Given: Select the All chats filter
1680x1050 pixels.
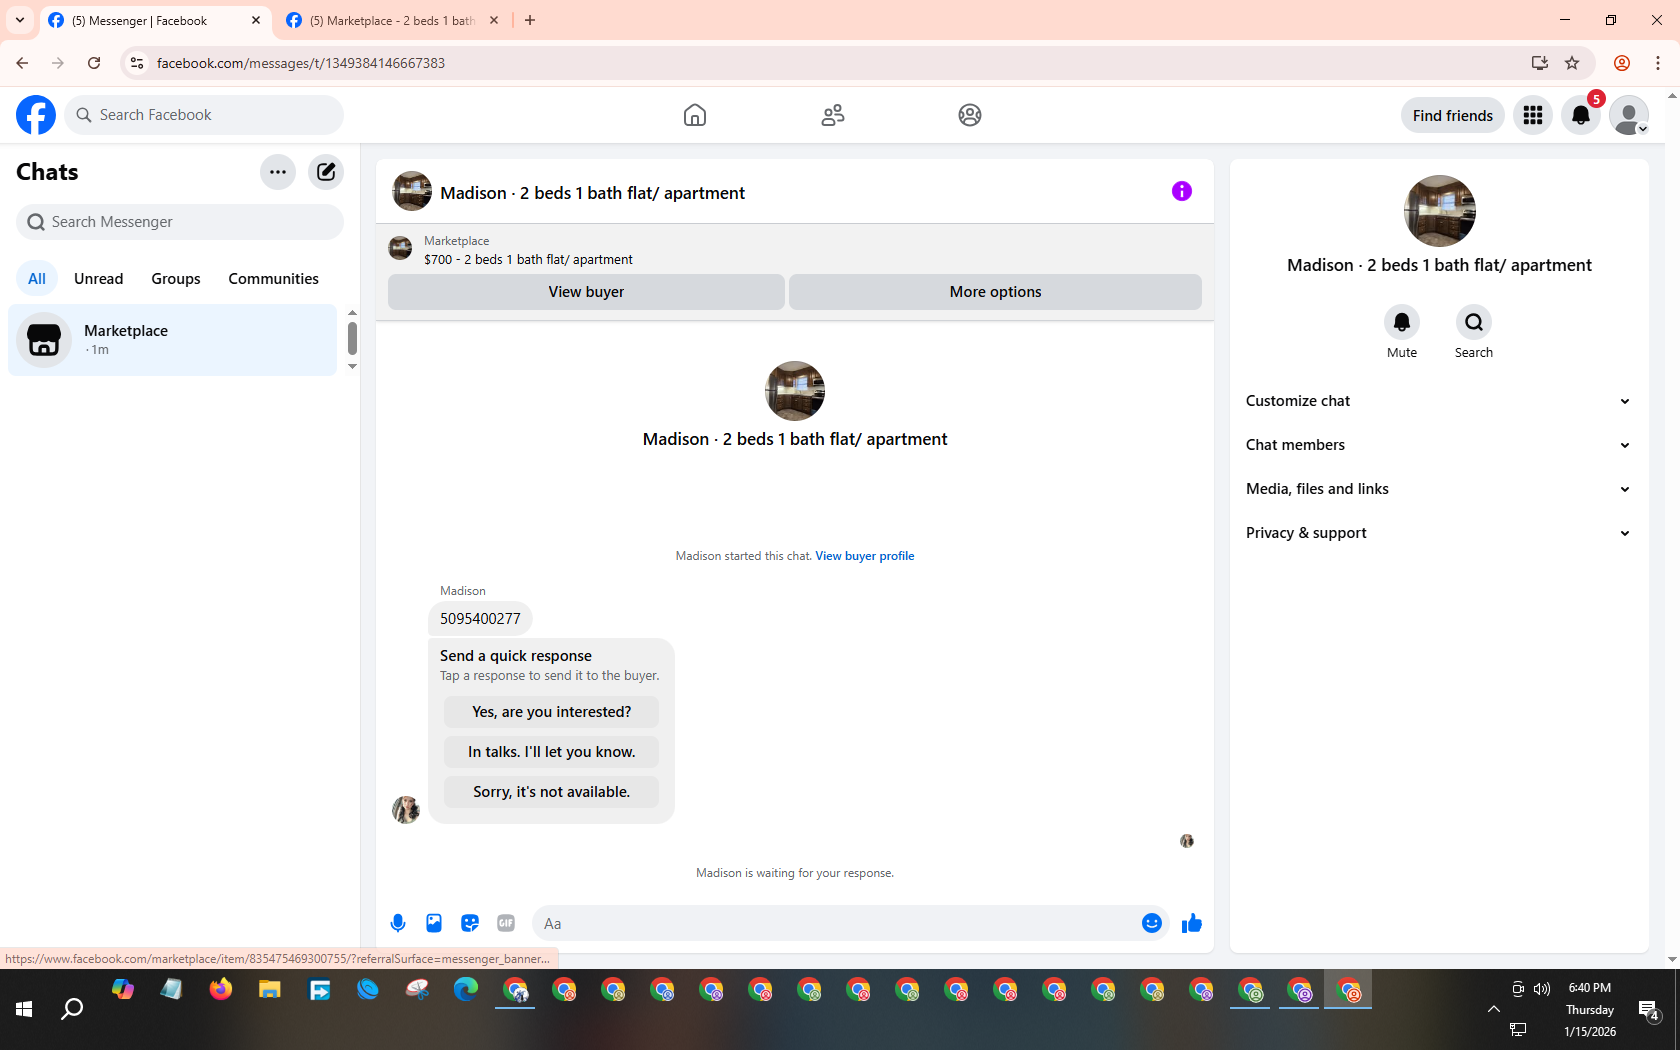Looking at the screenshot, I should click(37, 279).
